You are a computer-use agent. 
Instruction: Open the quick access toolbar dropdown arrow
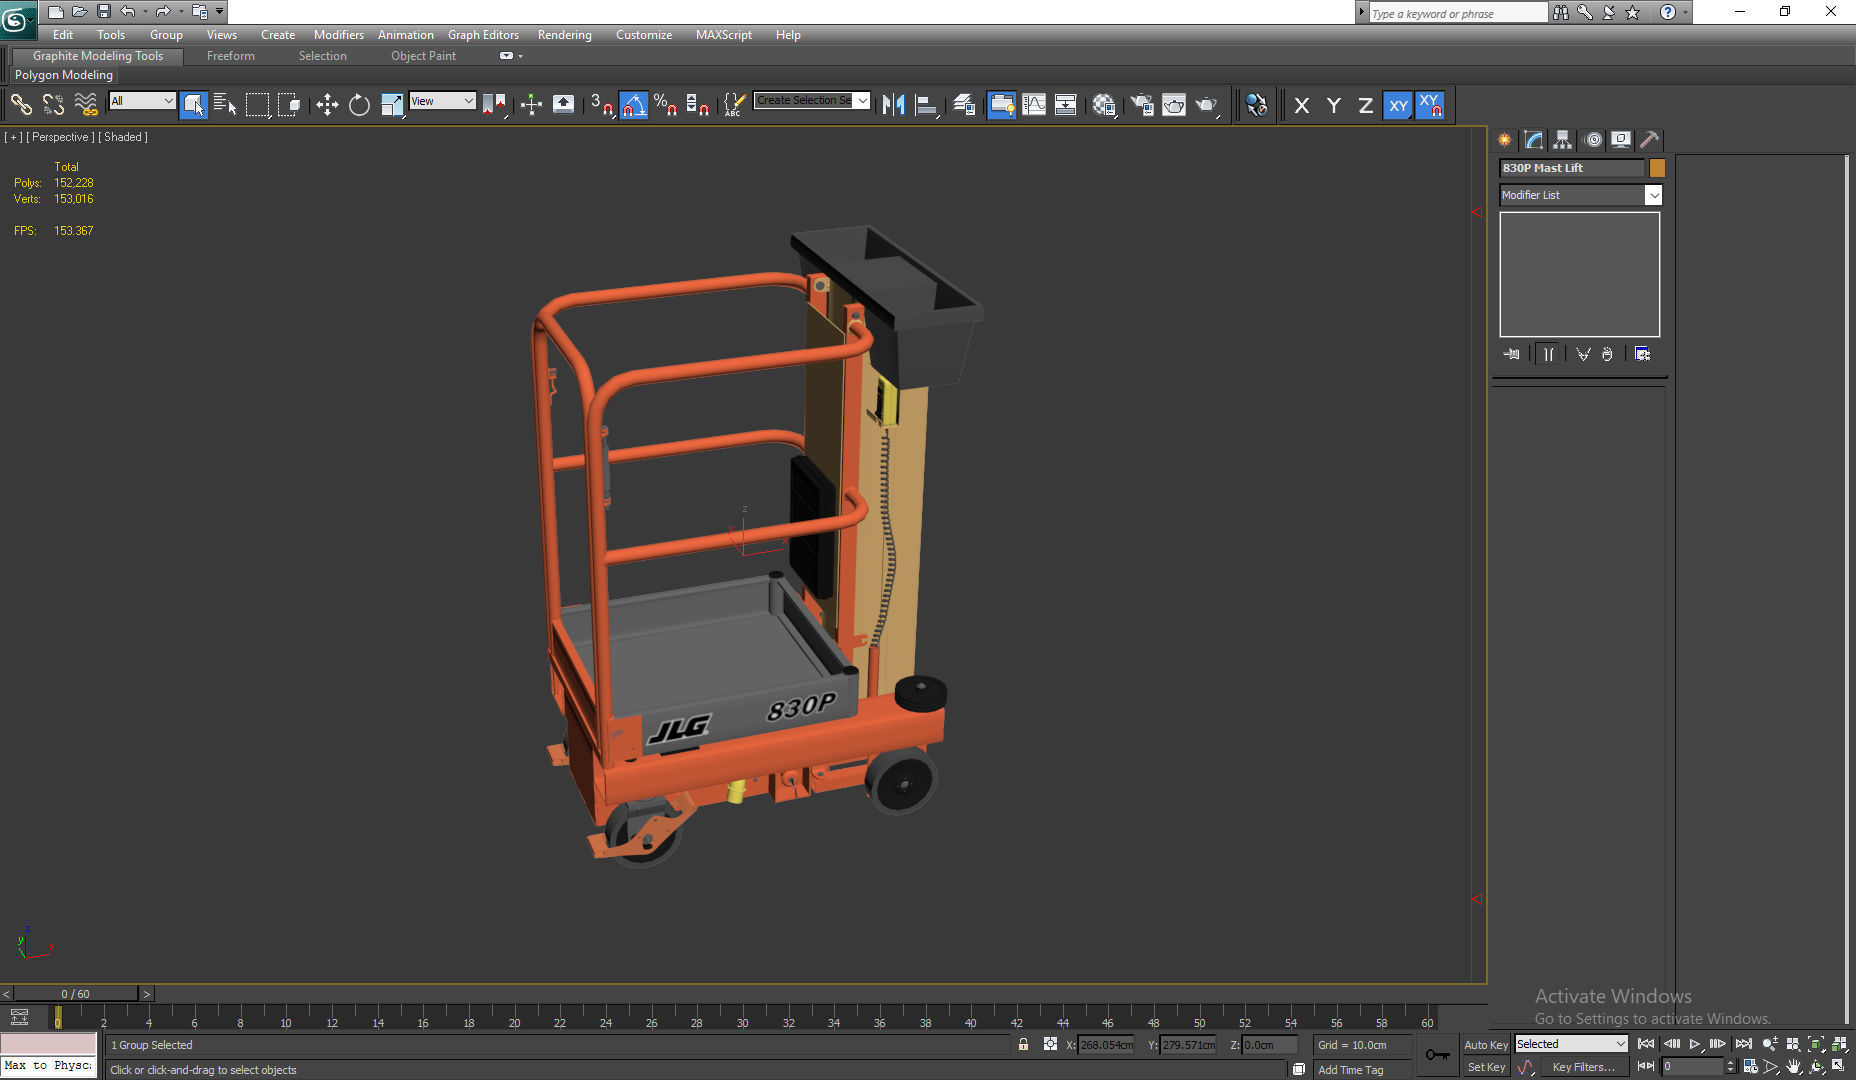pyautogui.click(x=219, y=11)
